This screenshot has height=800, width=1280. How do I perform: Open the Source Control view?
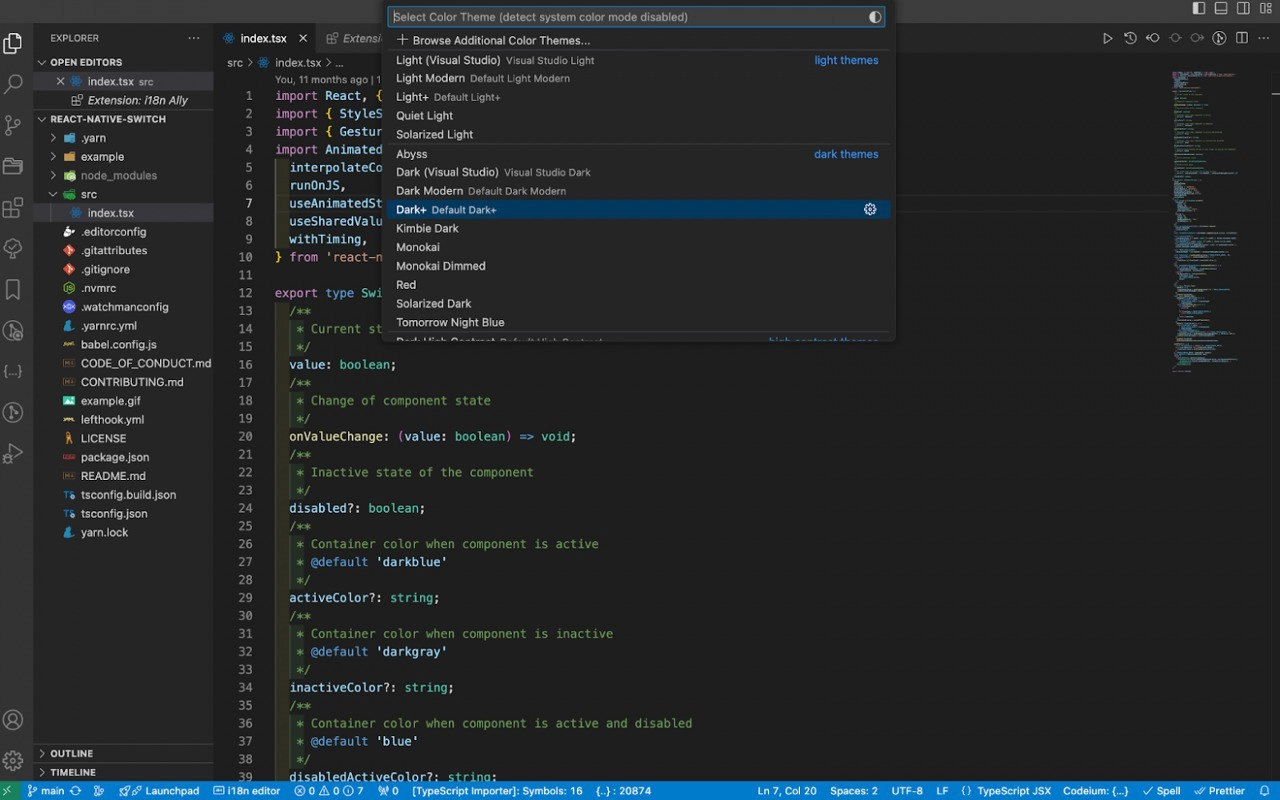(13, 125)
